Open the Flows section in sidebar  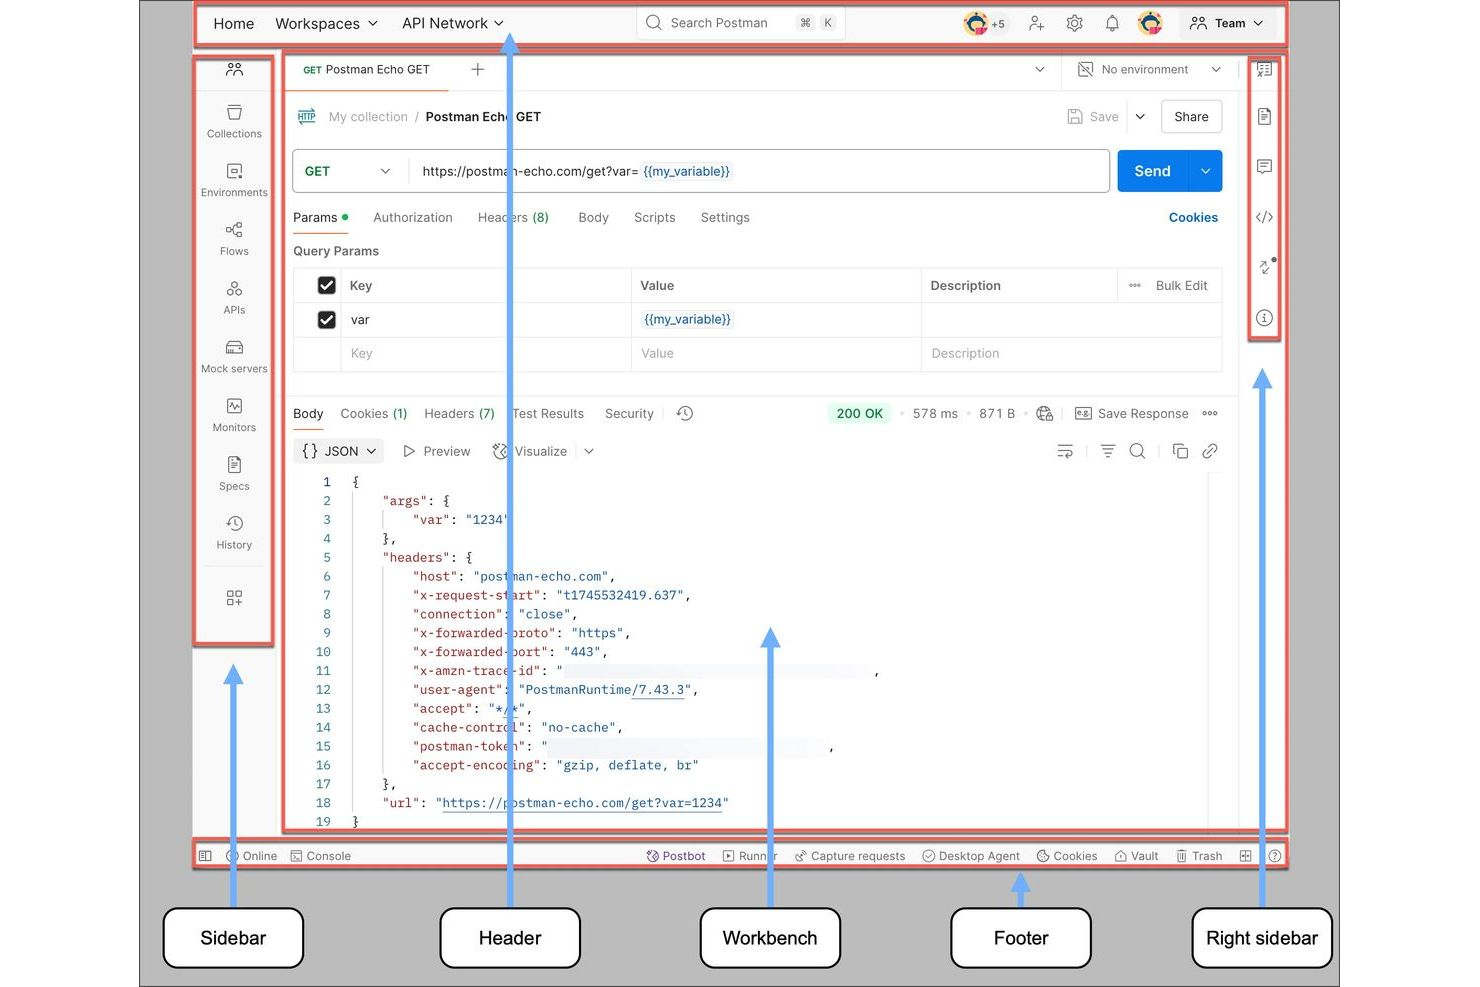pos(234,238)
